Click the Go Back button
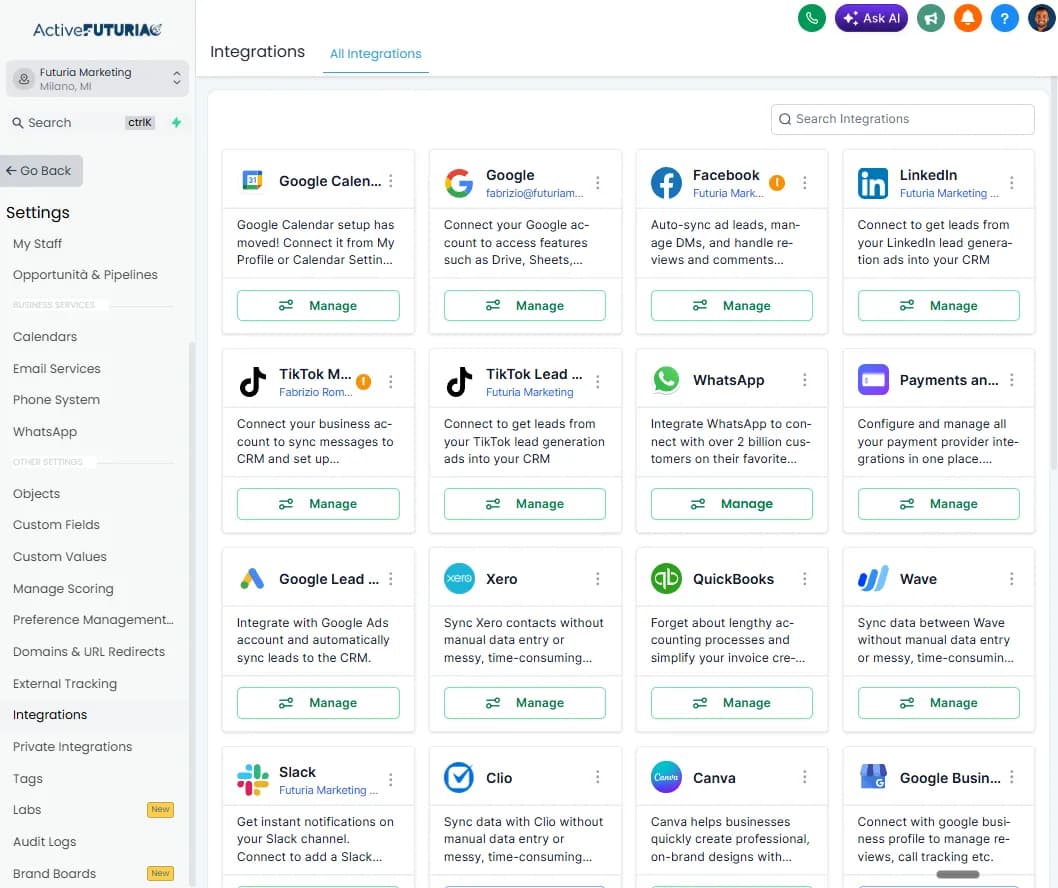1058x888 pixels. (x=41, y=171)
